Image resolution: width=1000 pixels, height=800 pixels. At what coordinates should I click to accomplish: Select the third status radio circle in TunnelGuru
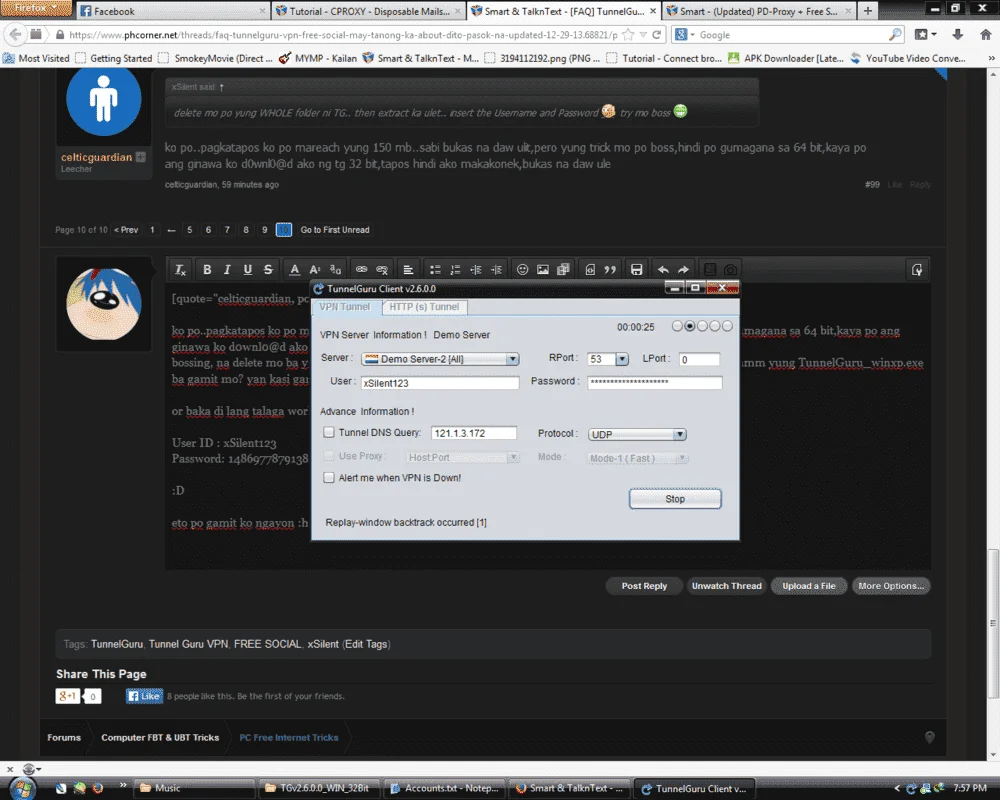tap(702, 326)
